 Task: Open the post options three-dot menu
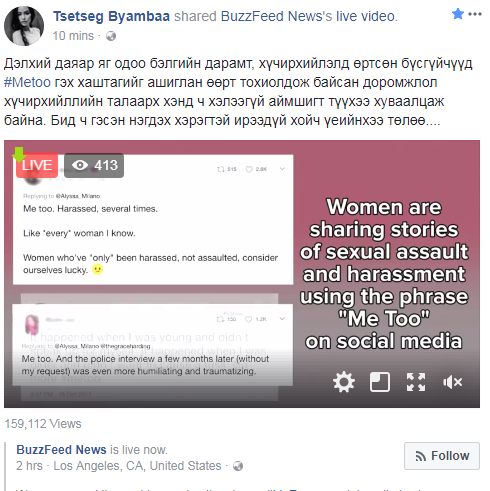475,14
